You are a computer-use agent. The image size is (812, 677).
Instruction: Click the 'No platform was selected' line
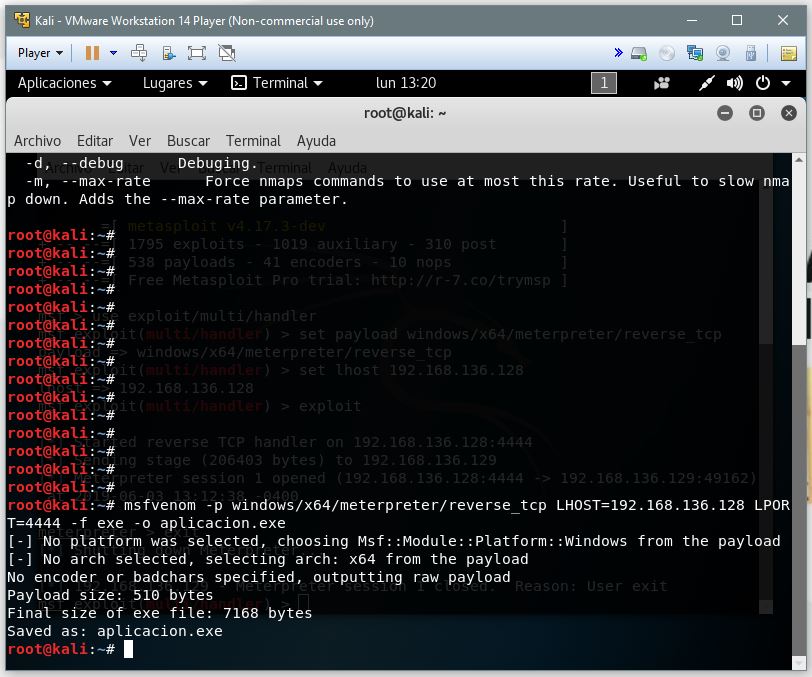[x=394, y=541]
